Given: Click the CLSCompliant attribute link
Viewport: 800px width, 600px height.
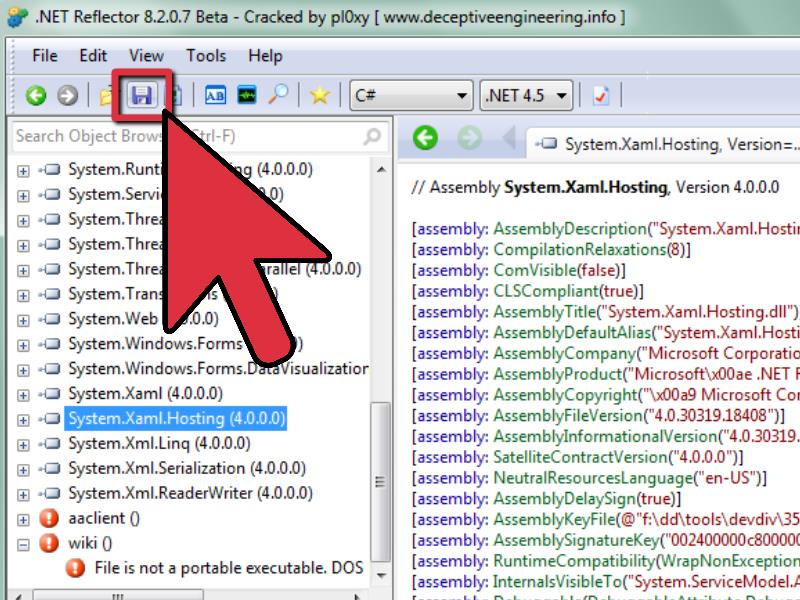Looking at the screenshot, I should pyautogui.click(x=546, y=291).
